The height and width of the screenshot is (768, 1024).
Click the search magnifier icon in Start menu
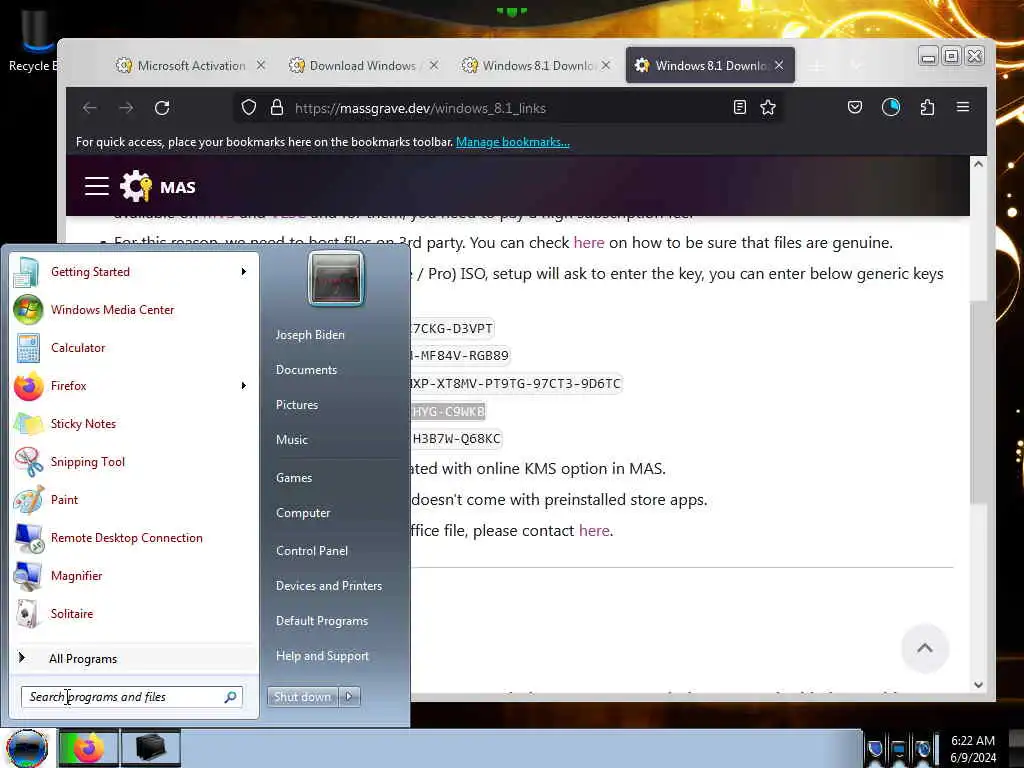click(x=230, y=697)
